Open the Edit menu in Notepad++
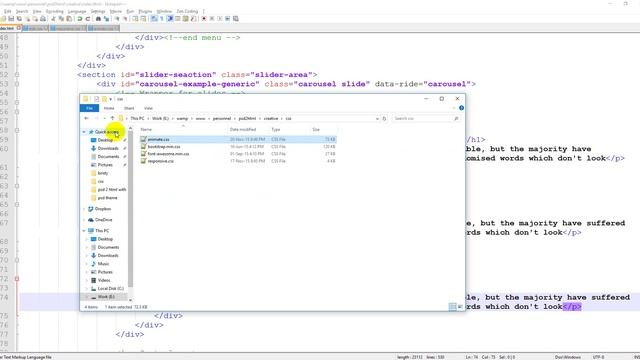640x360 pixels. click(x=8, y=11)
